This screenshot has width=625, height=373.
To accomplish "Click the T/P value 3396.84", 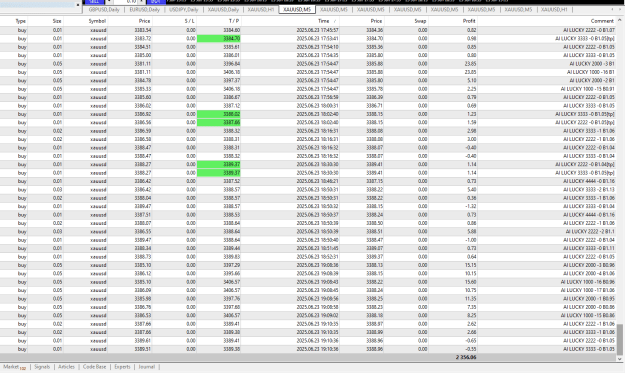I will (x=232, y=64).
